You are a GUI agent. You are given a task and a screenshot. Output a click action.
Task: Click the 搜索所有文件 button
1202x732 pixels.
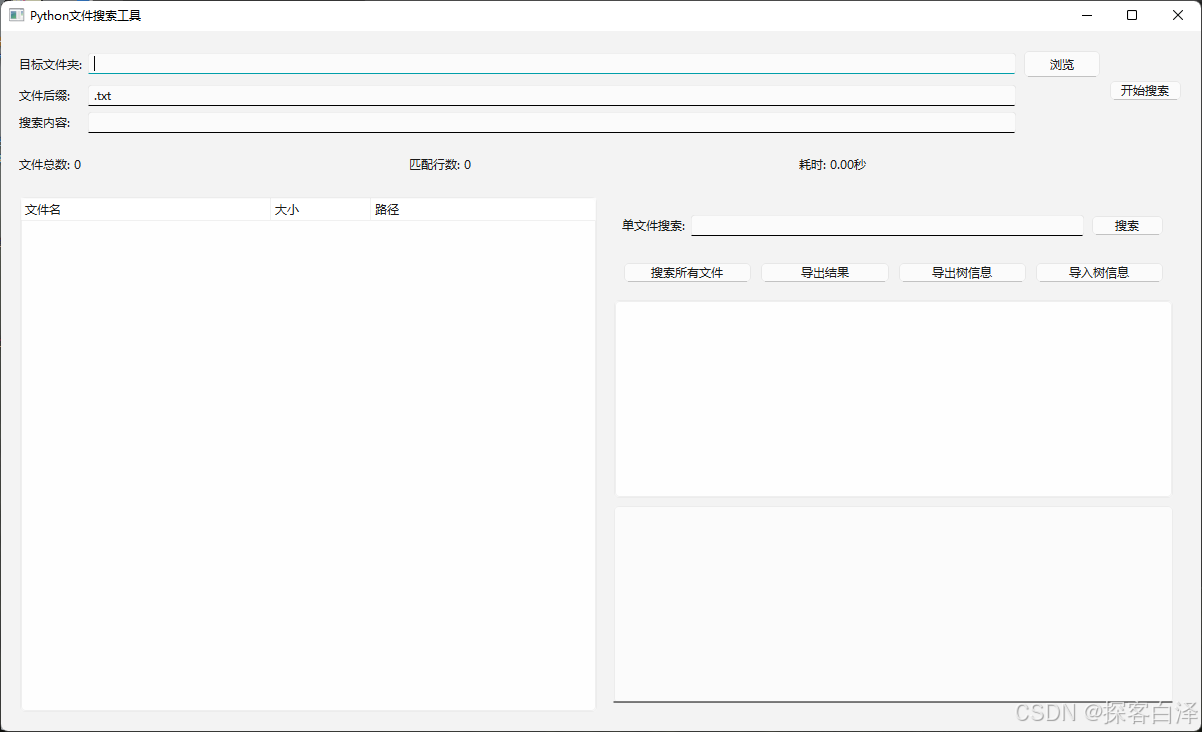[687, 271]
